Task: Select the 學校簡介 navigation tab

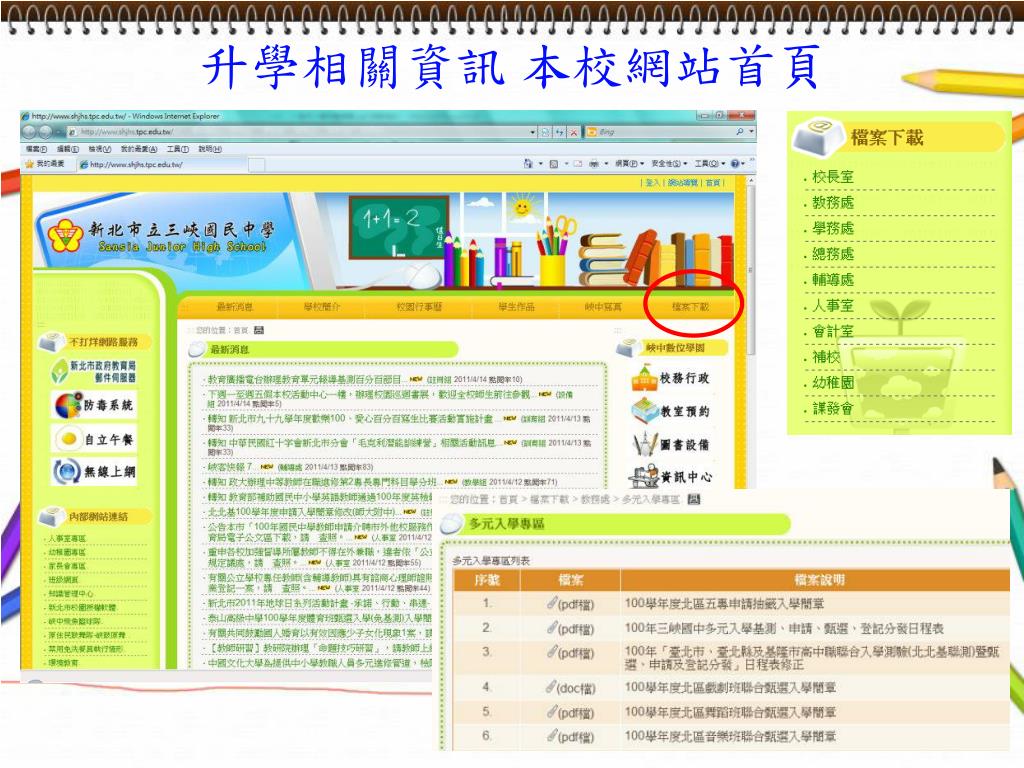Action: coord(321,306)
